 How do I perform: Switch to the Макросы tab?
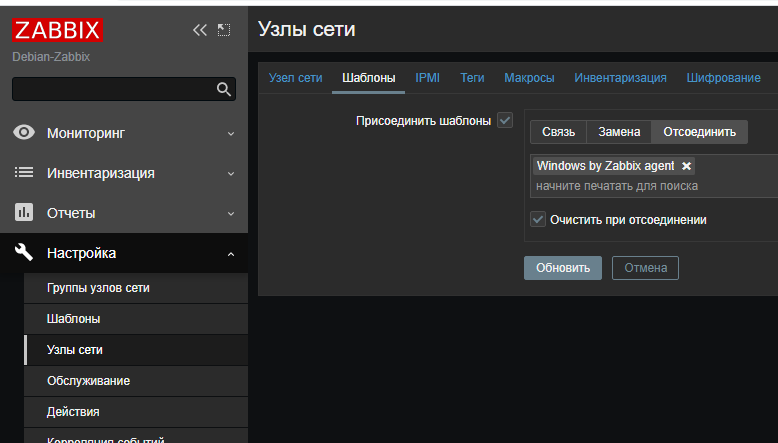(x=529, y=77)
